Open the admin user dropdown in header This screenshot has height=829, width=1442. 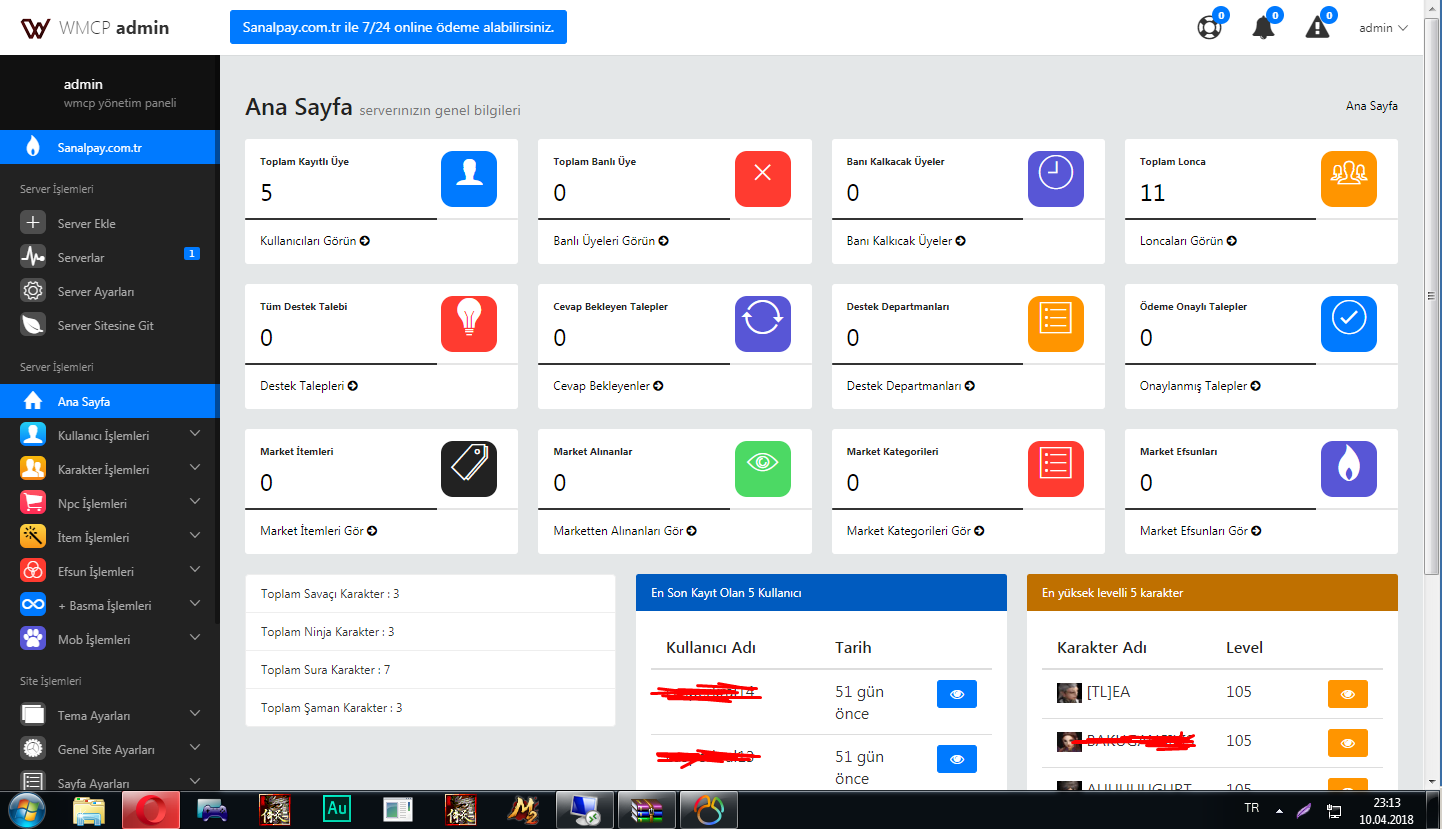click(1383, 28)
